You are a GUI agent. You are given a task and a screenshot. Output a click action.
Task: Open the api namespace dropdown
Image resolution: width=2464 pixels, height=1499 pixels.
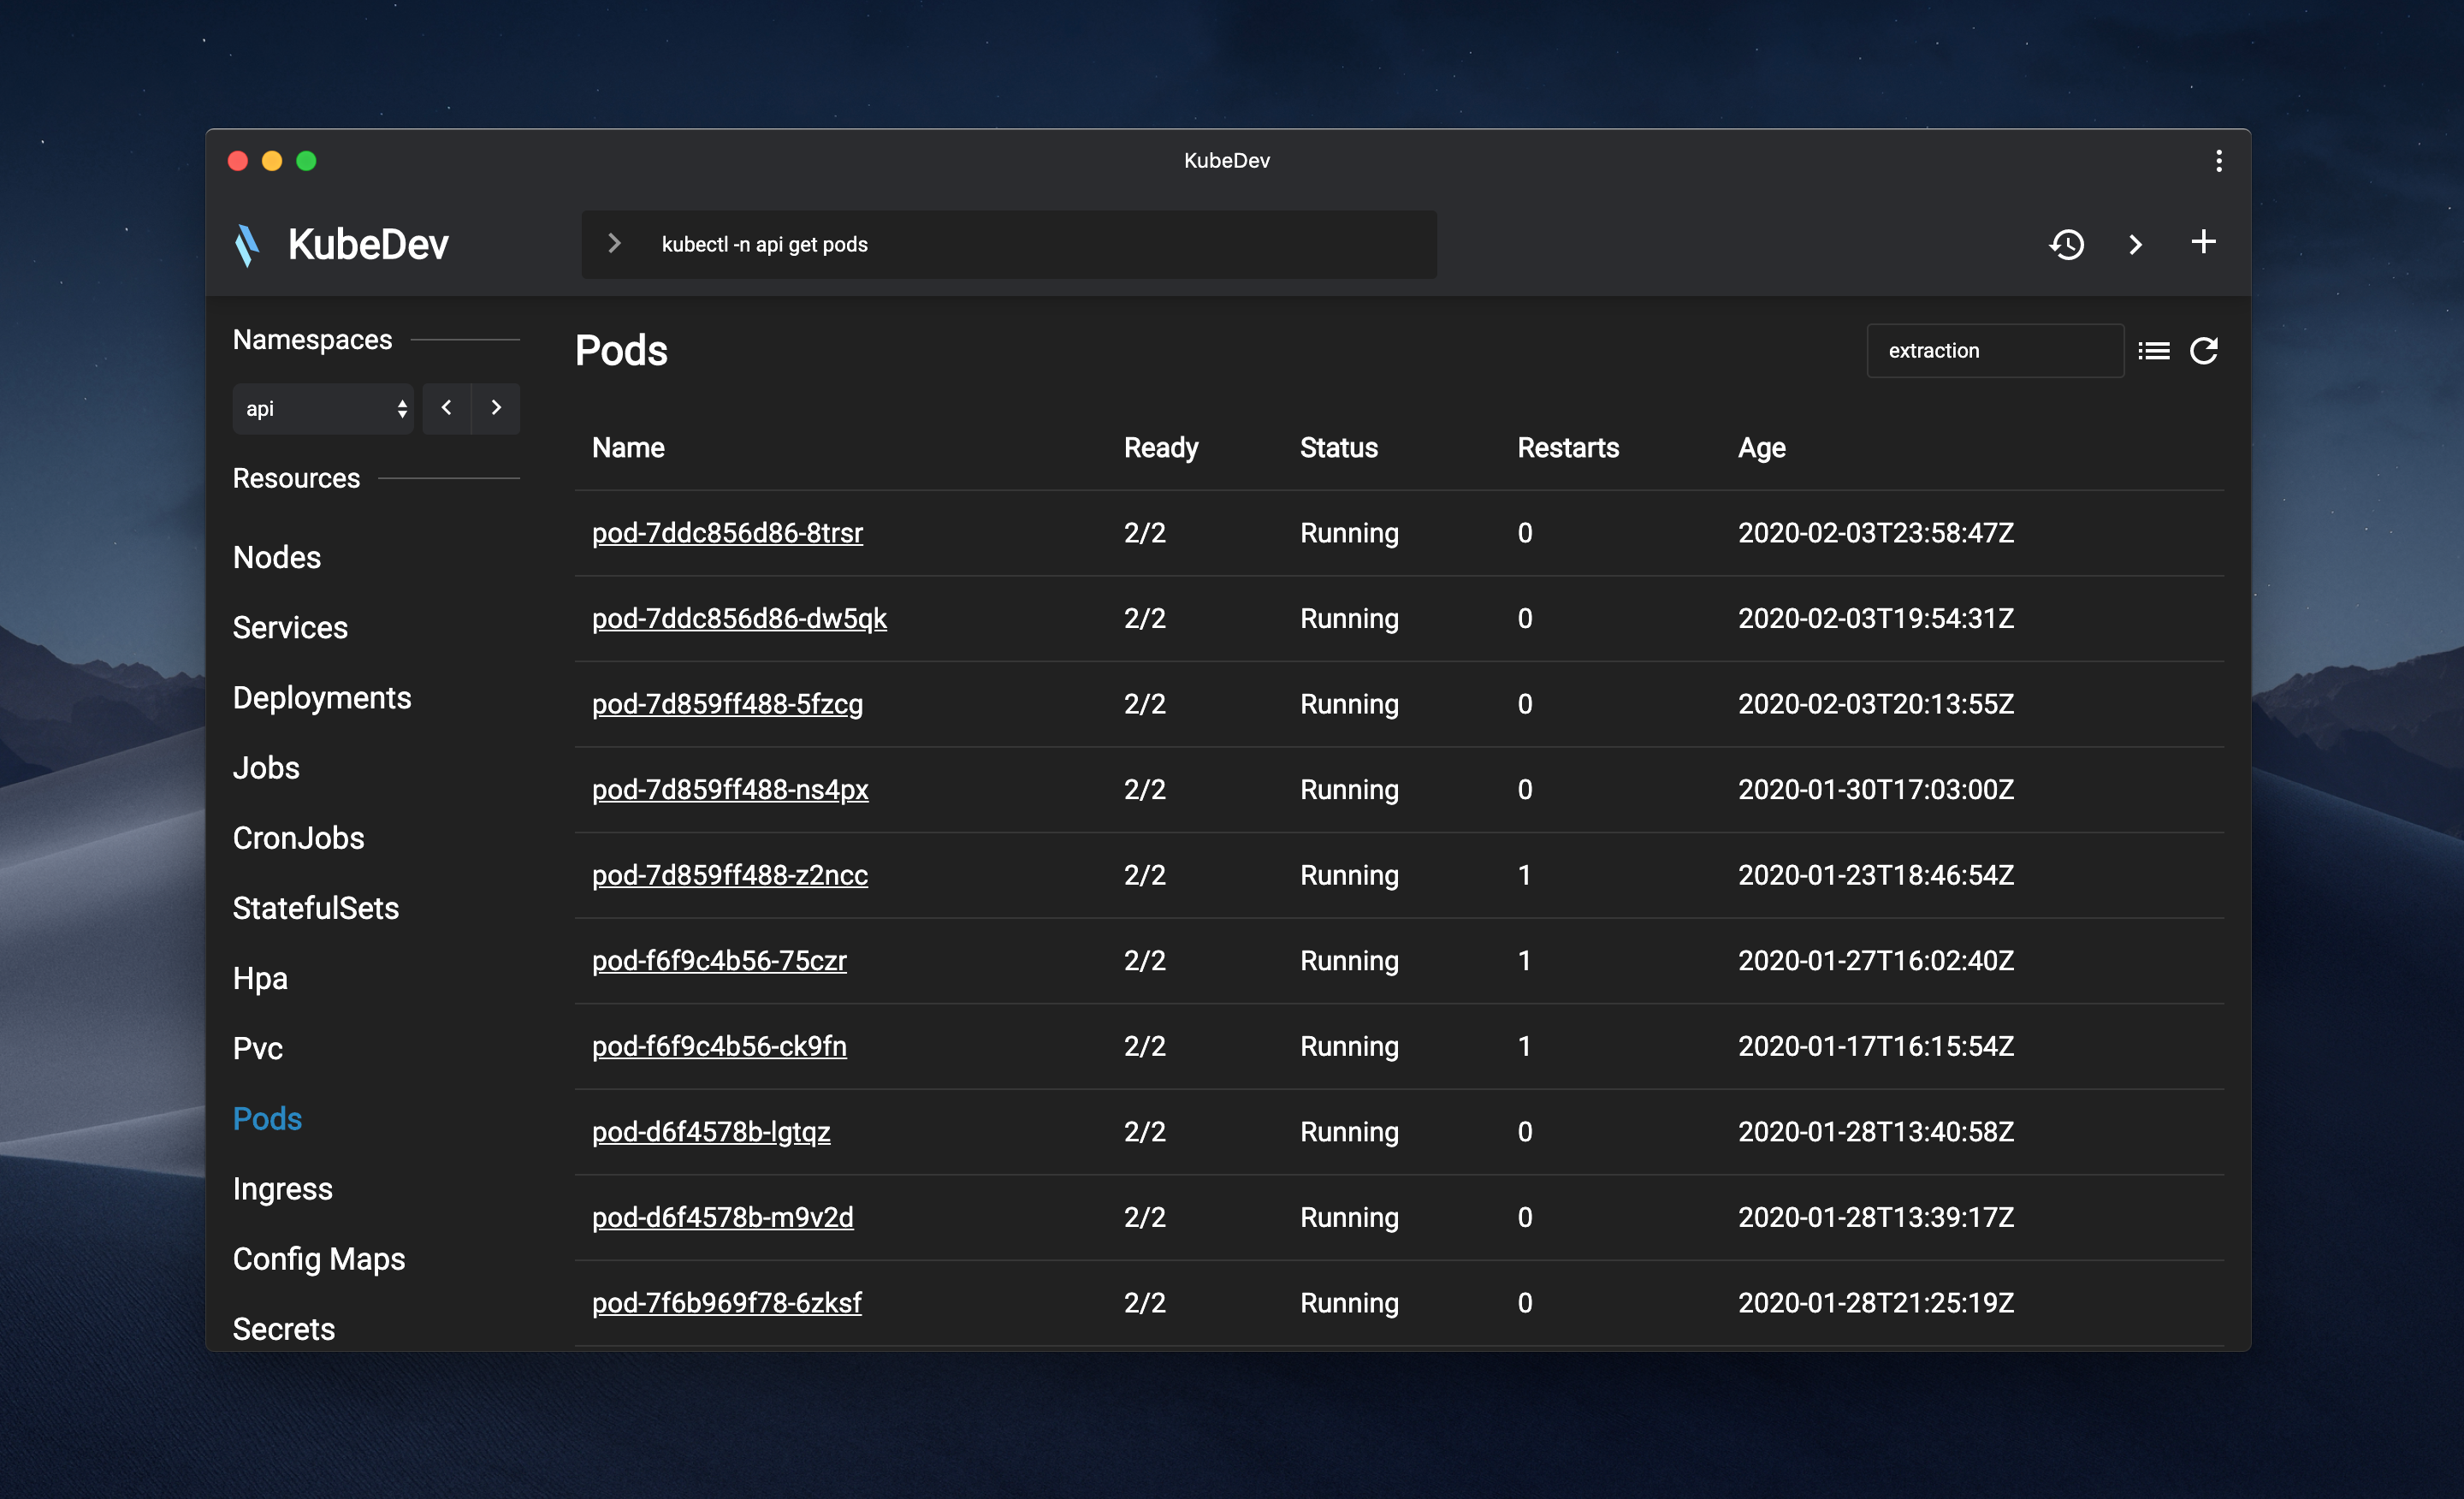323,409
